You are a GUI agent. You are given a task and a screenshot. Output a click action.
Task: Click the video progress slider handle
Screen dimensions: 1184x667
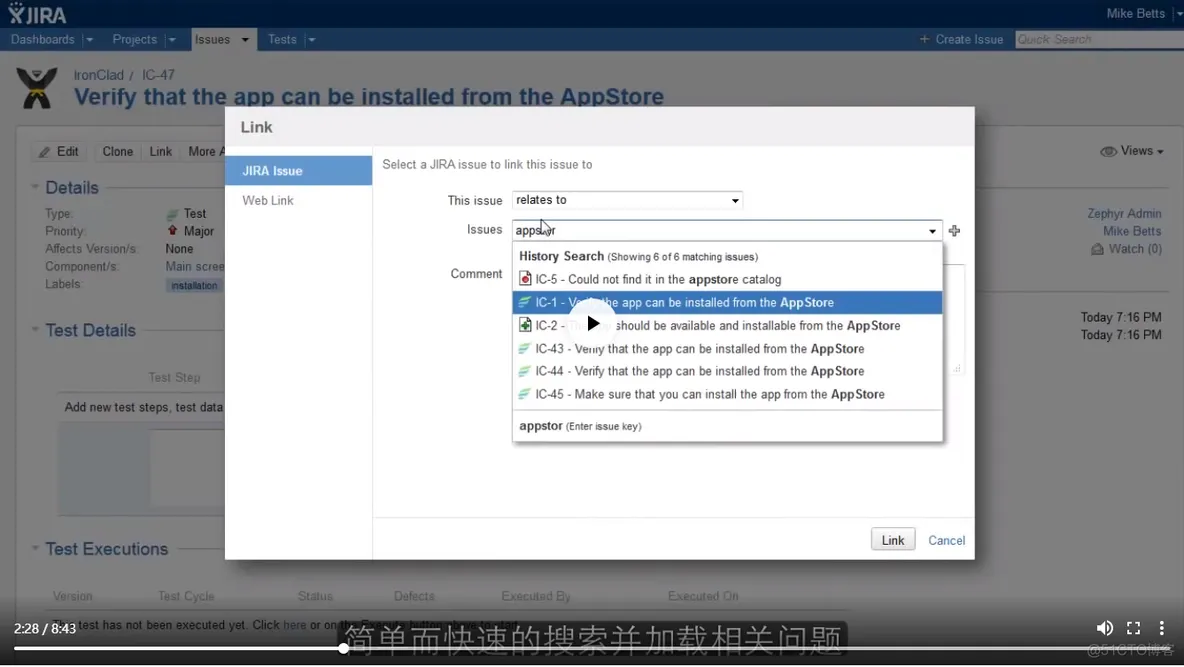pyautogui.click(x=344, y=648)
